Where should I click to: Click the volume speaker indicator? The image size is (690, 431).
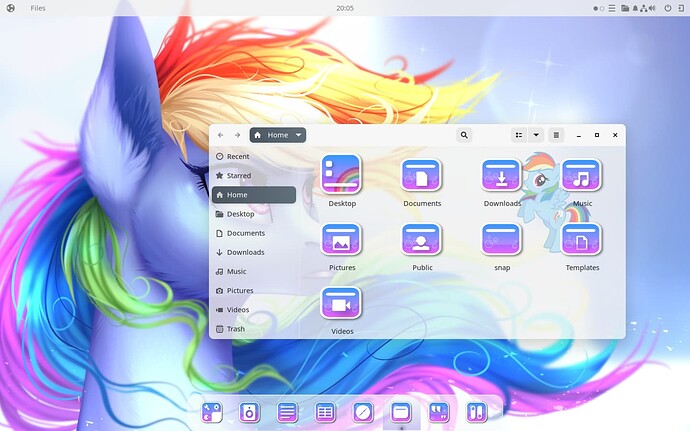point(652,8)
